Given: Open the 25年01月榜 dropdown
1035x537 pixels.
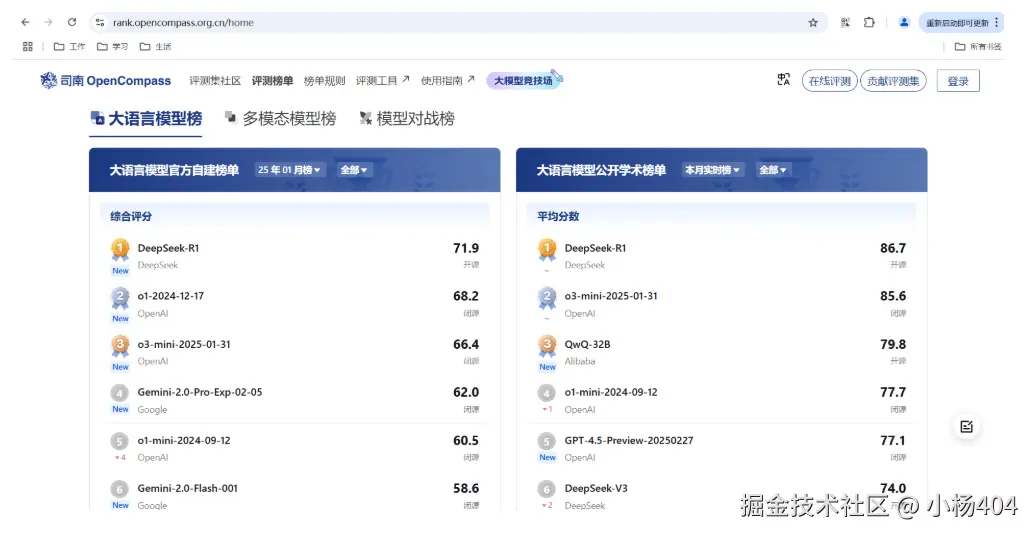Looking at the screenshot, I should pos(289,170).
